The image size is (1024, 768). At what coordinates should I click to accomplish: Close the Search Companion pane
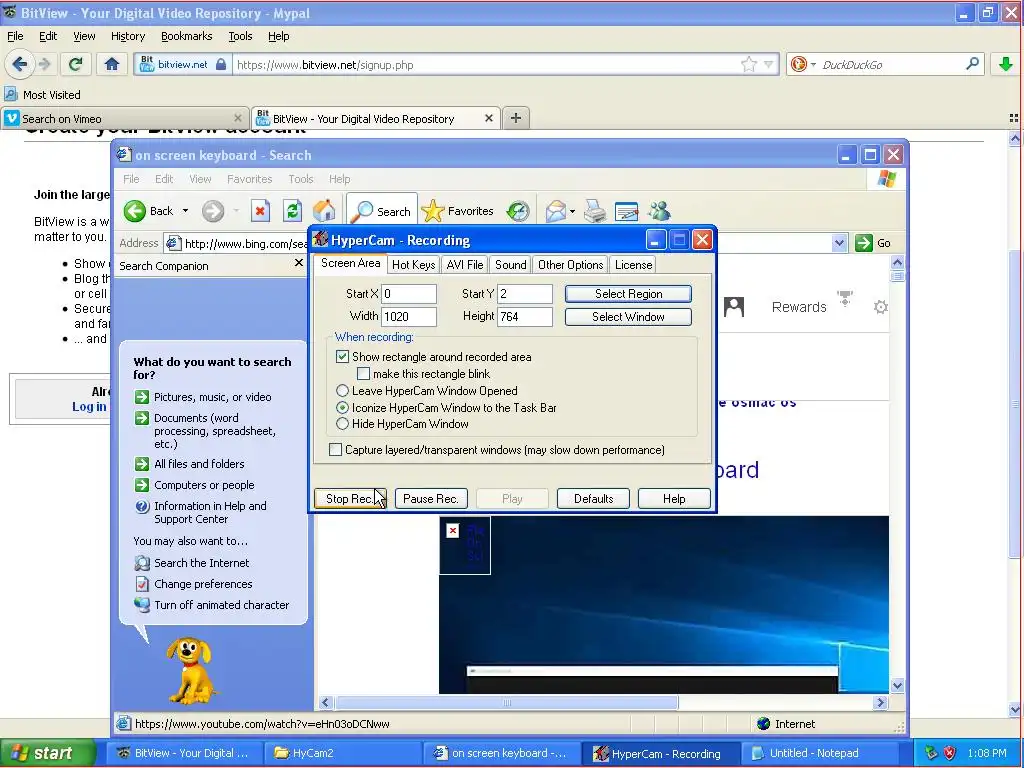pos(298,263)
